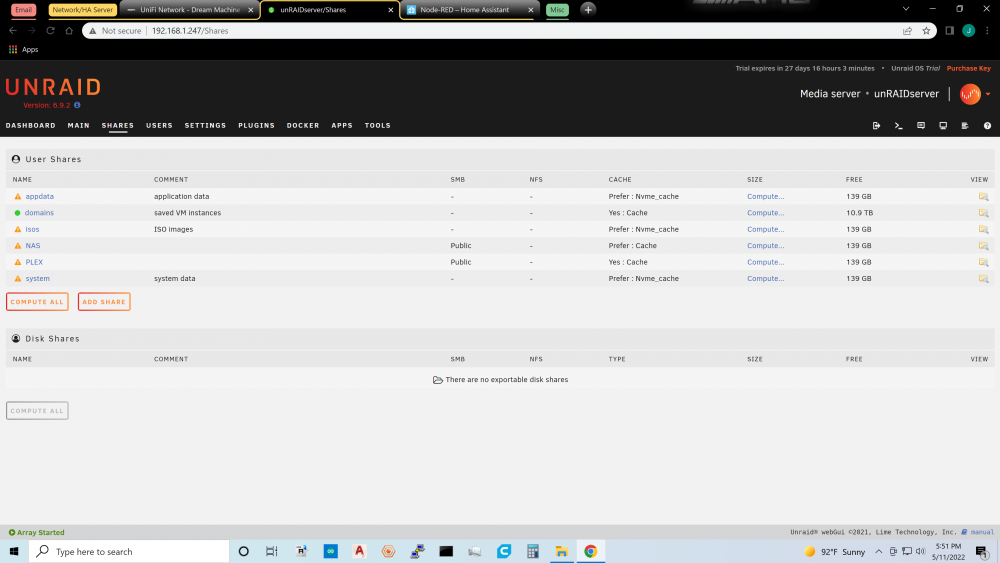This screenshot has width=1000, height=563.
Task: Open the appdata share settings
Action: (x=40, y=196)
